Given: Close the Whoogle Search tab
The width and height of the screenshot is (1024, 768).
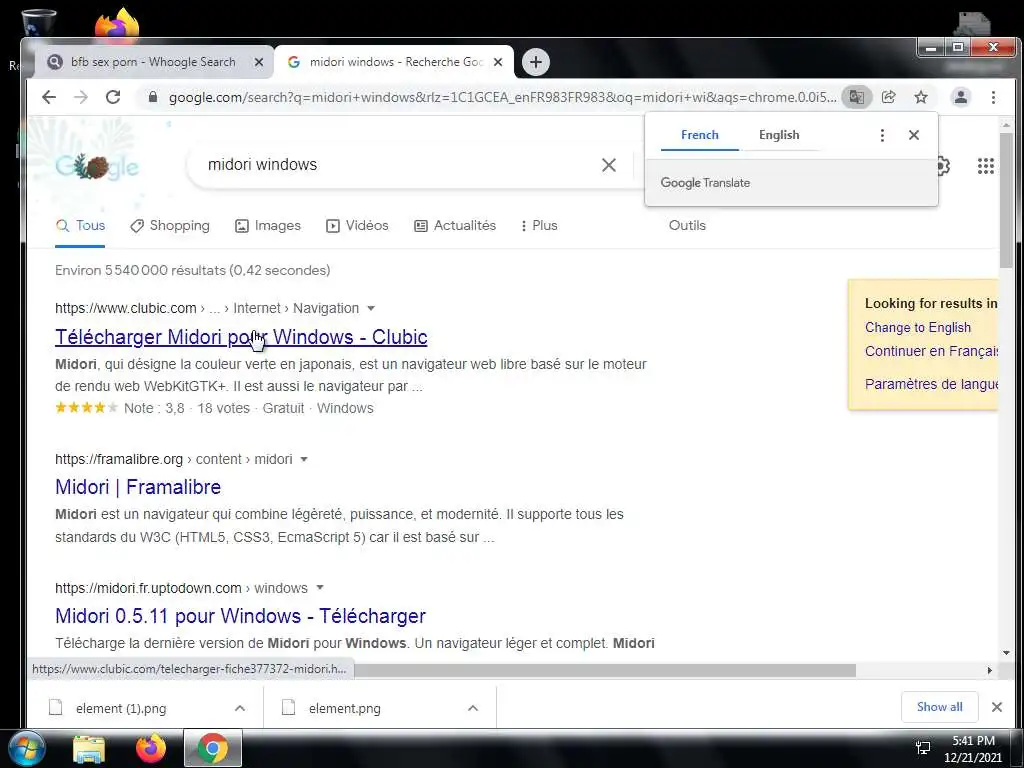Looking at the screenshot, I should tap(259, 62).
